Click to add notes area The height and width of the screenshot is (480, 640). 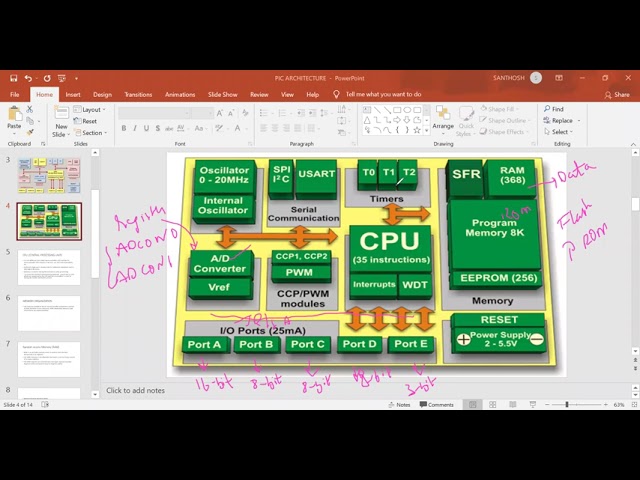(x=136, y=390)
